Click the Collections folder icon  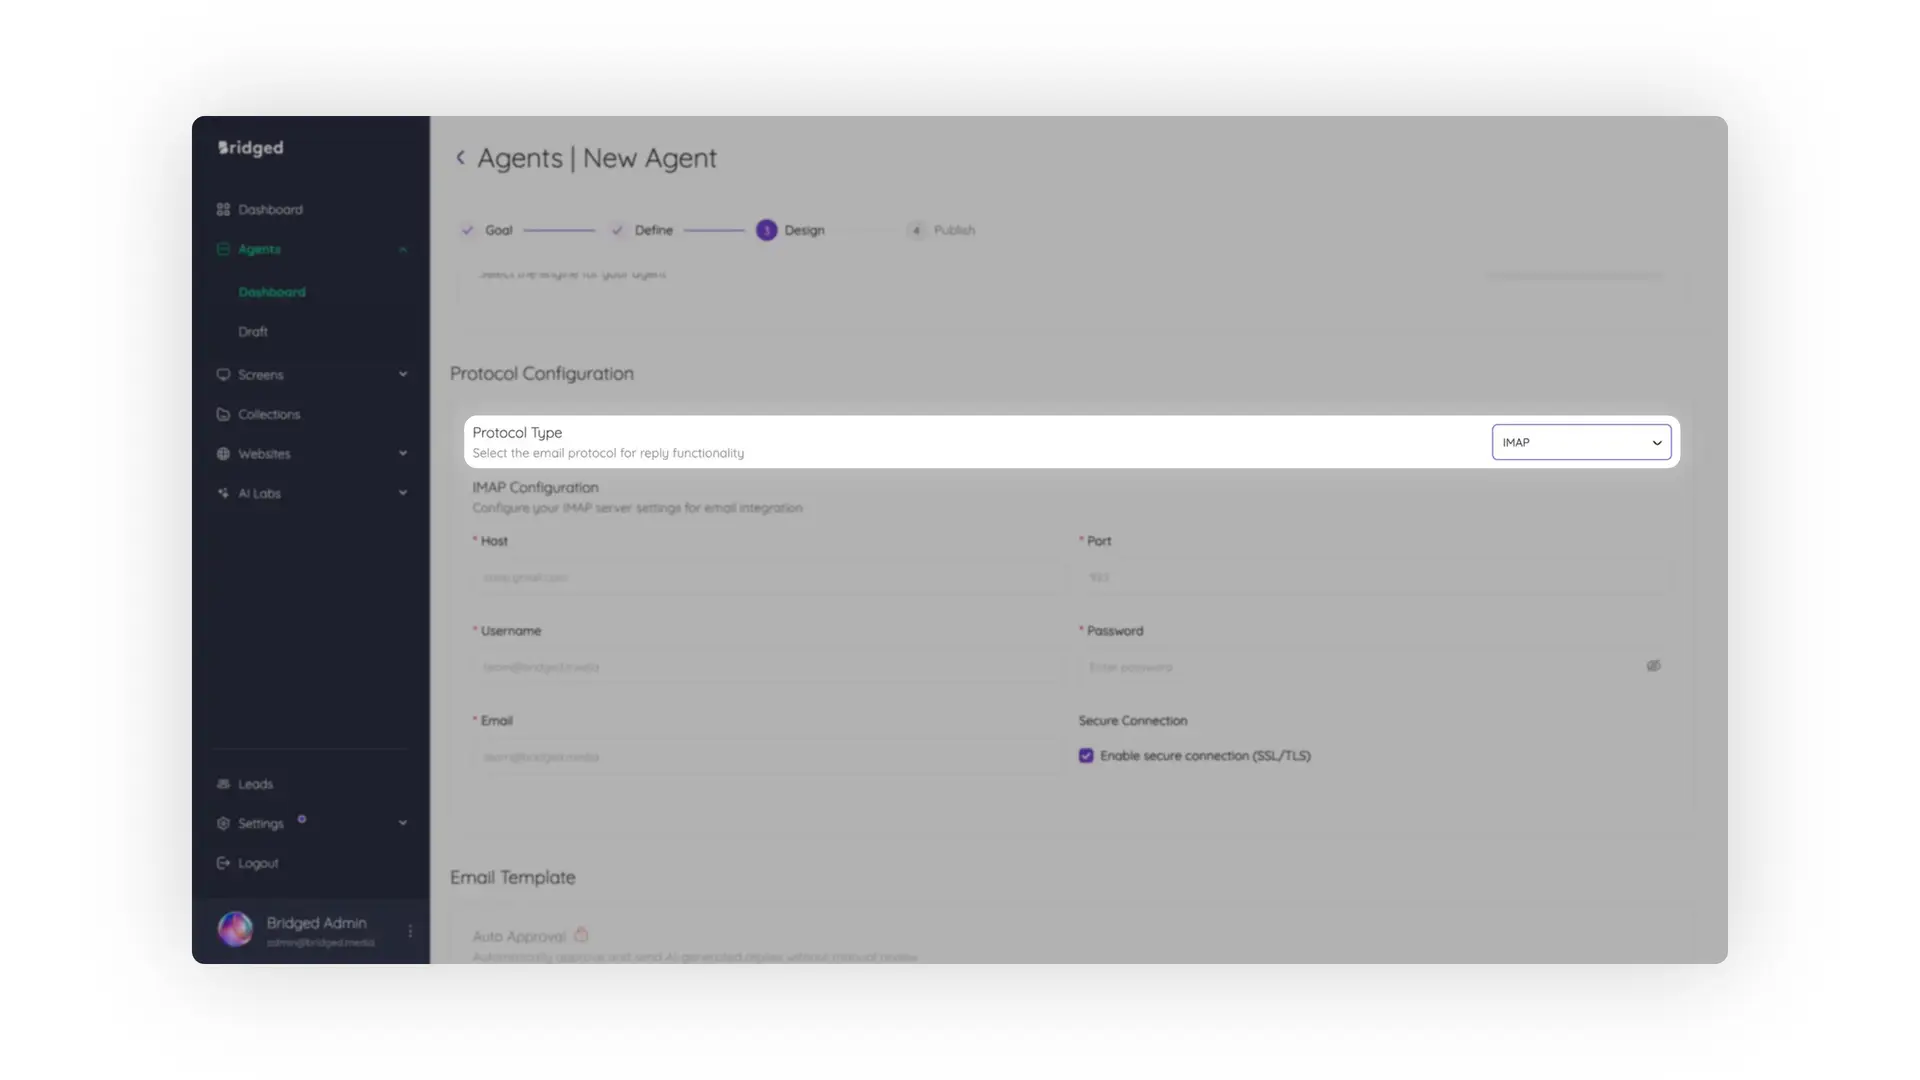tap(223, 414)
